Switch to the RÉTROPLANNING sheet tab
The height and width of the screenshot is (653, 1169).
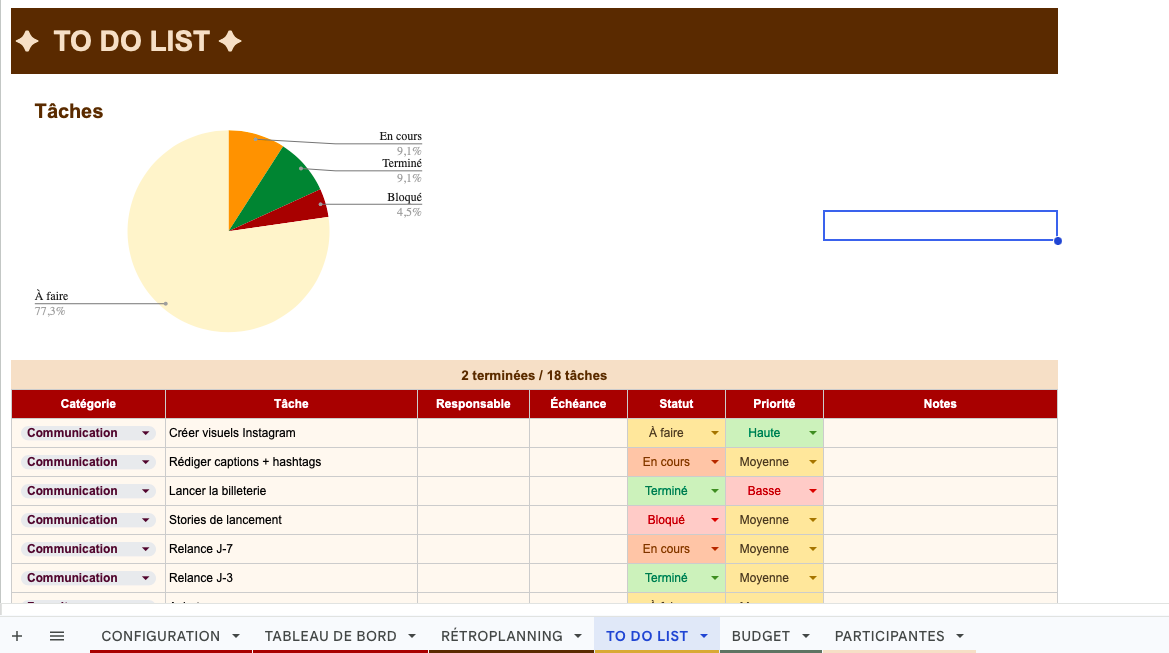click(501, 636)
